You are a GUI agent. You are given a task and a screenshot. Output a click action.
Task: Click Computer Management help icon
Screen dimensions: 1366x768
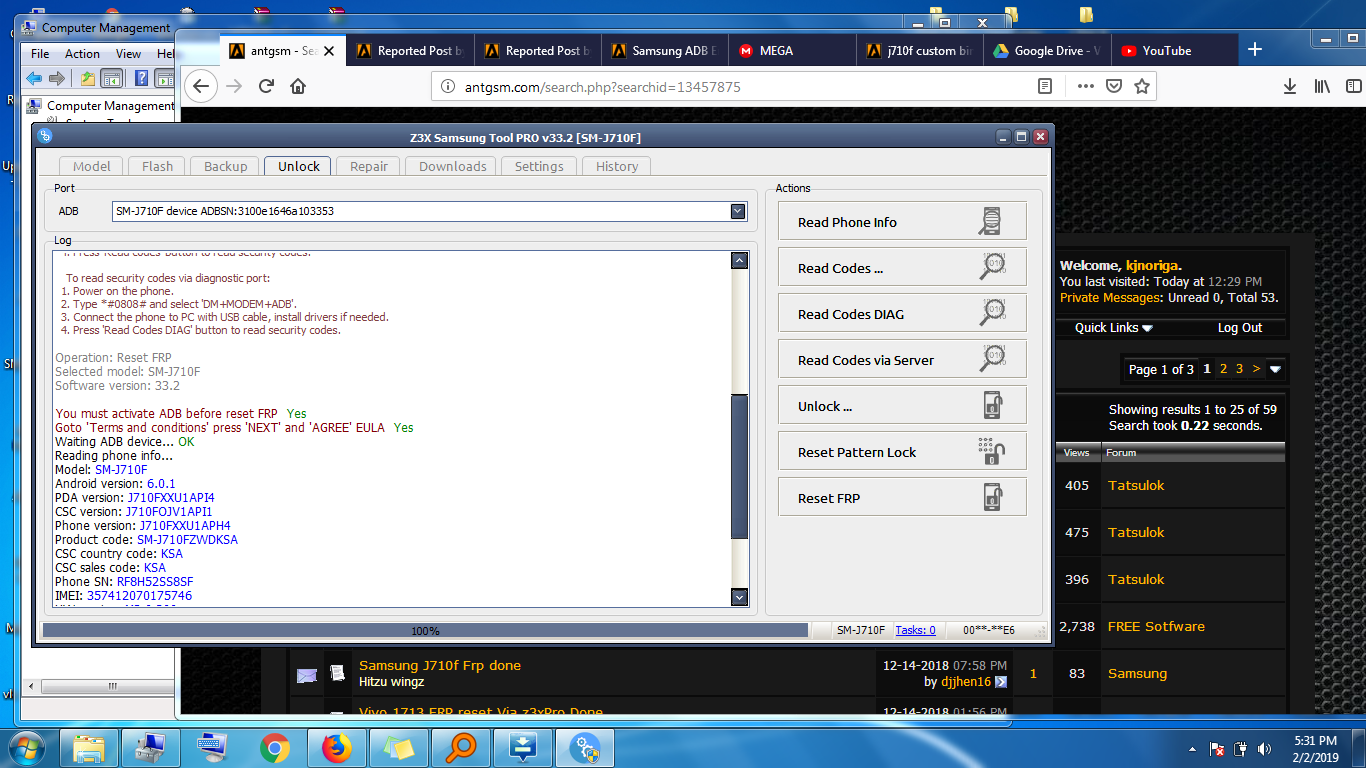[x=142, y=79]
